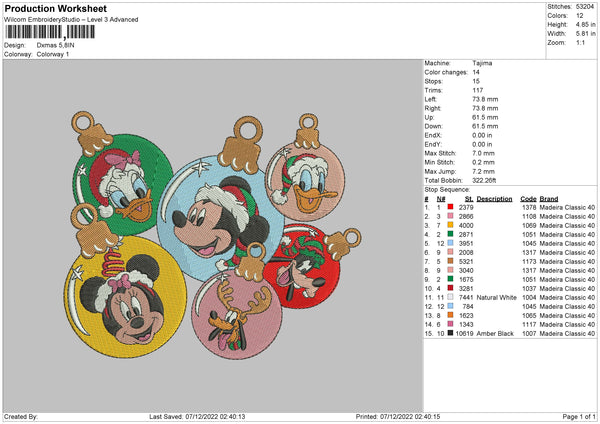600x424 pixels.
Task: Click the Trims value 117
Action: click(478, 90)
